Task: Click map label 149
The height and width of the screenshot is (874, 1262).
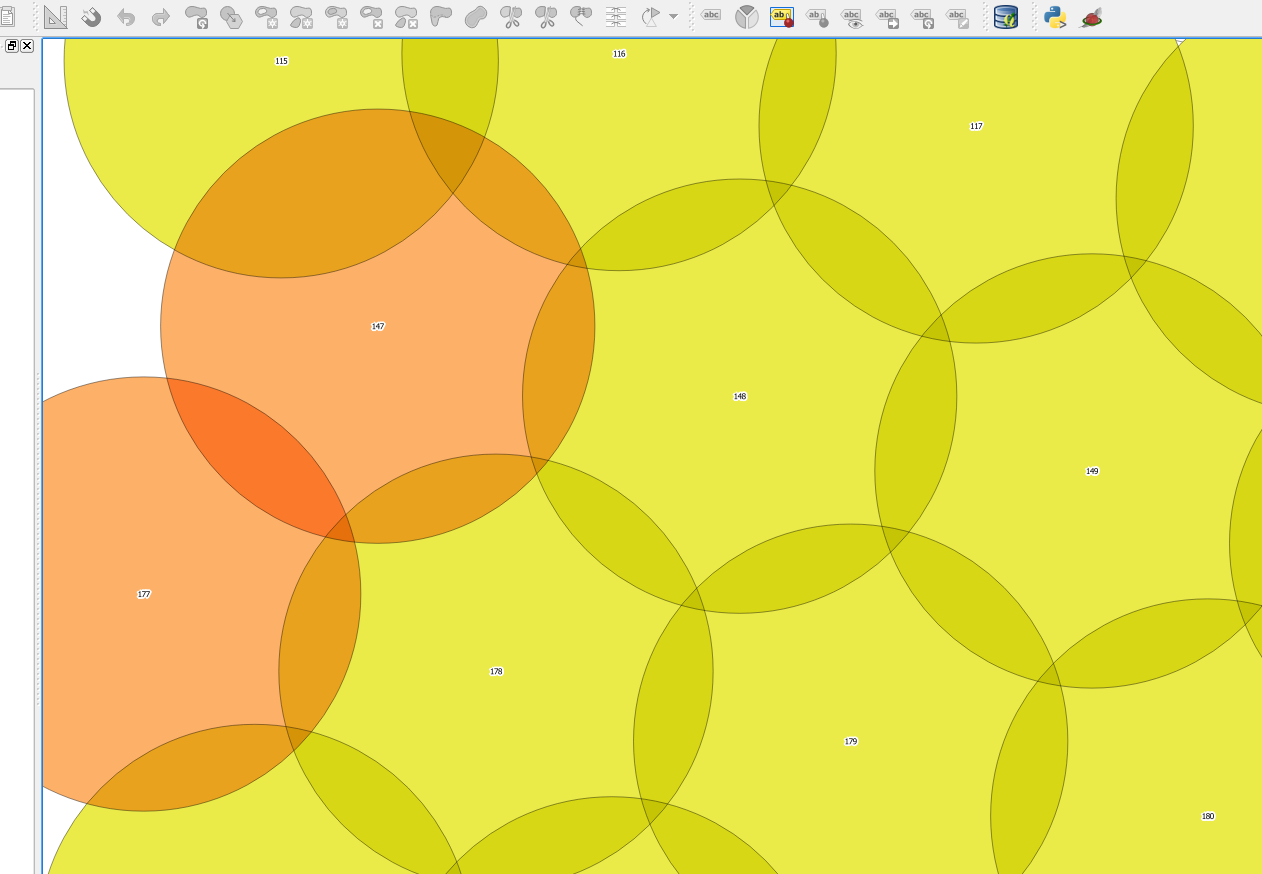Action: 1092,471
